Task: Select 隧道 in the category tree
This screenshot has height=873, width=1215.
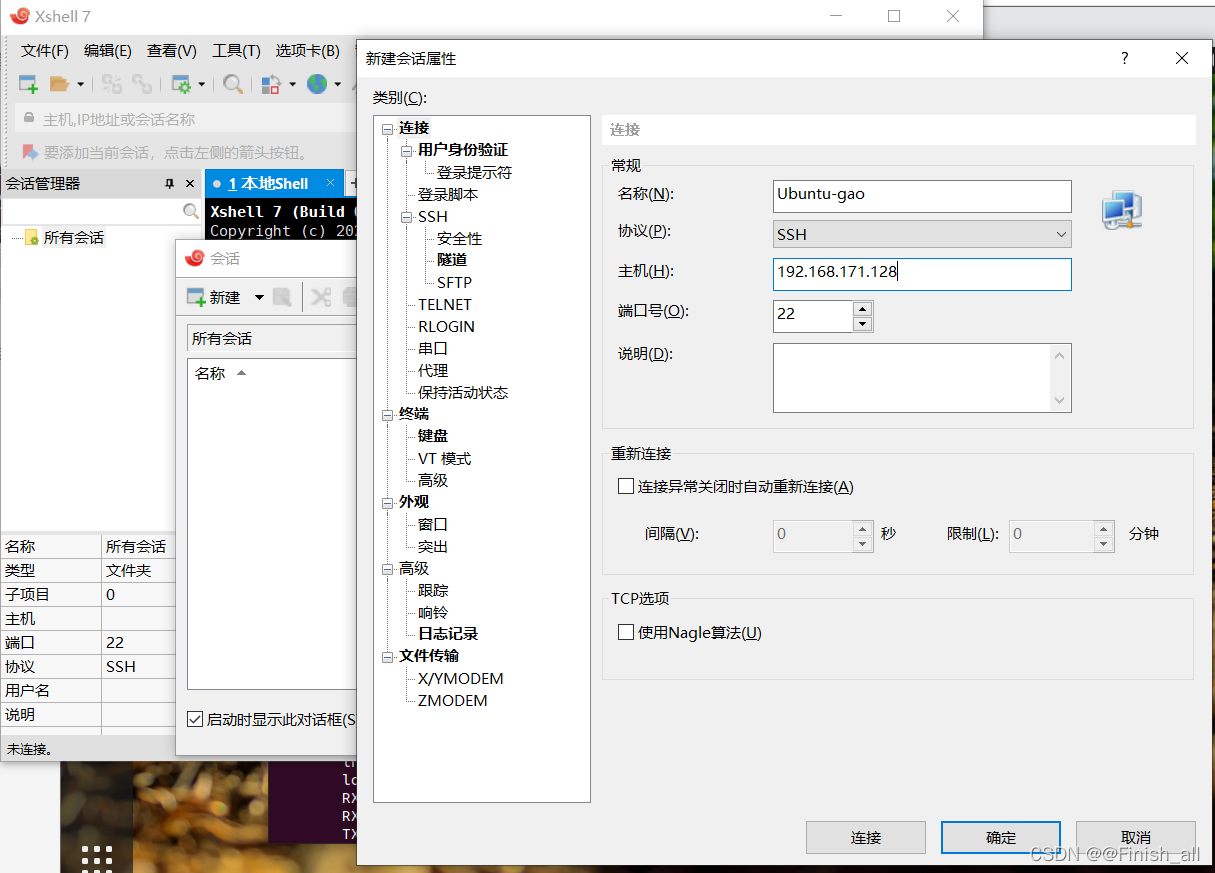Action: [x=452, y=260]
